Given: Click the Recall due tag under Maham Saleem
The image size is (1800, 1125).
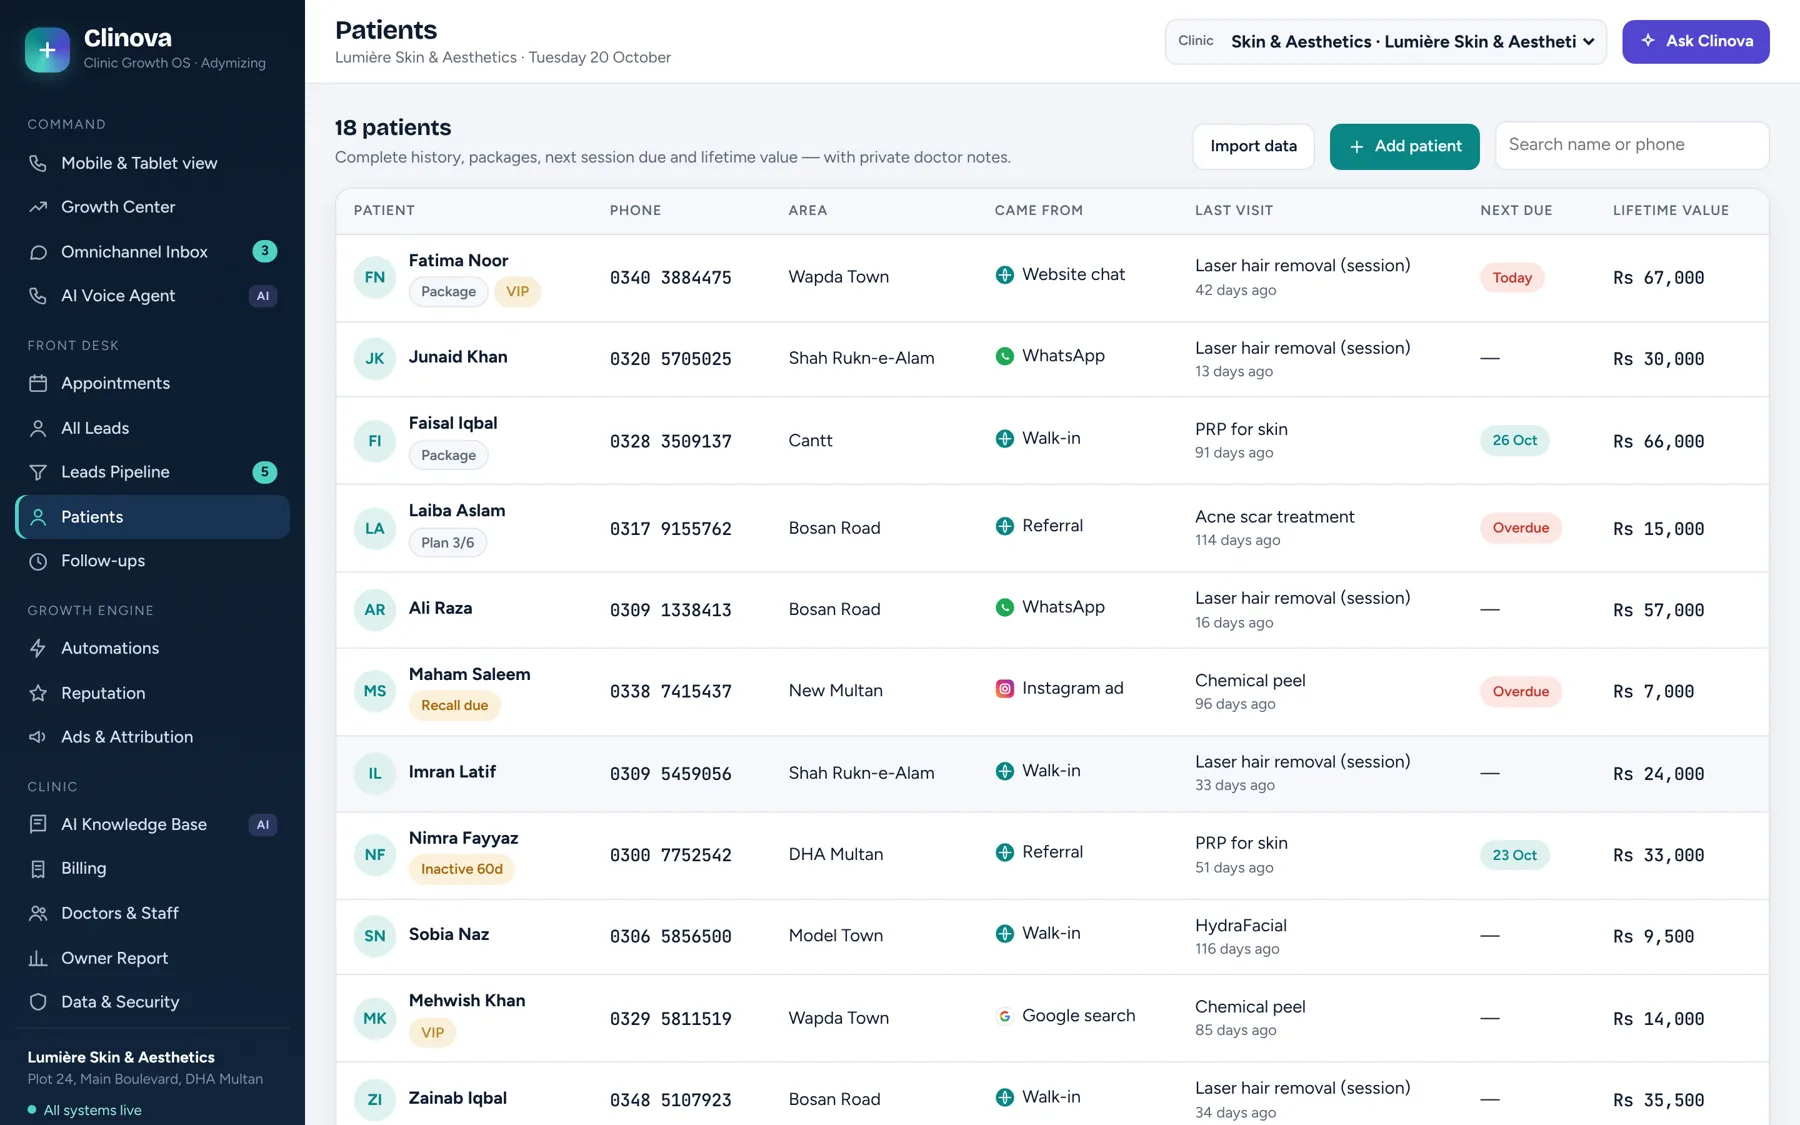Looking at the screenshot, I should (x=455, y=705).
